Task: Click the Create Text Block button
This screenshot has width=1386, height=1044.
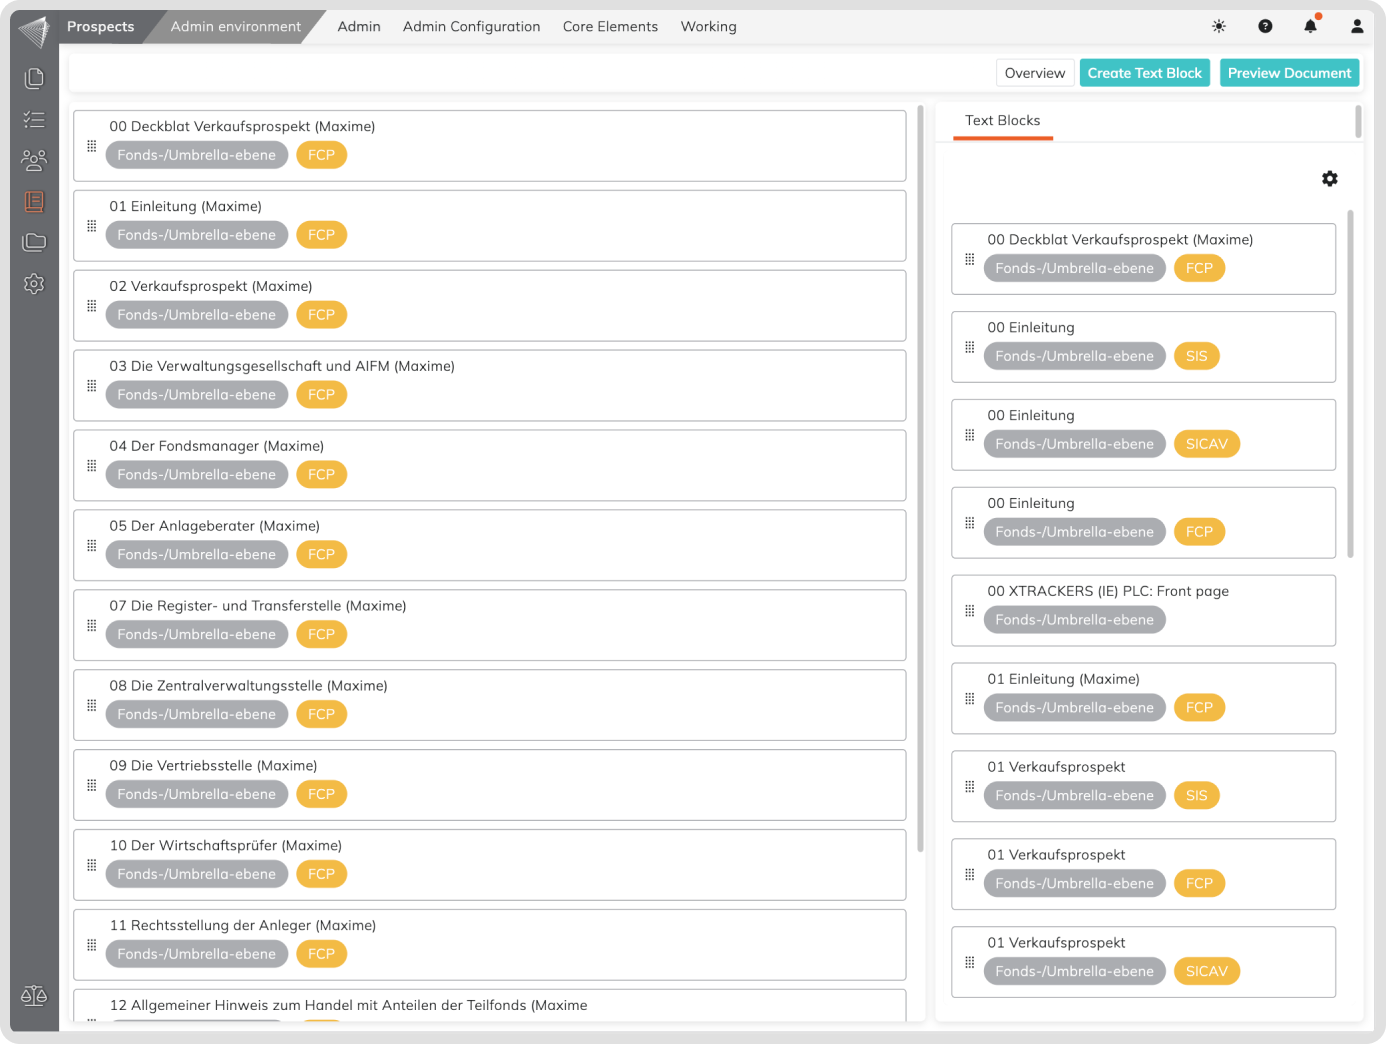Action: (1144, 73)
